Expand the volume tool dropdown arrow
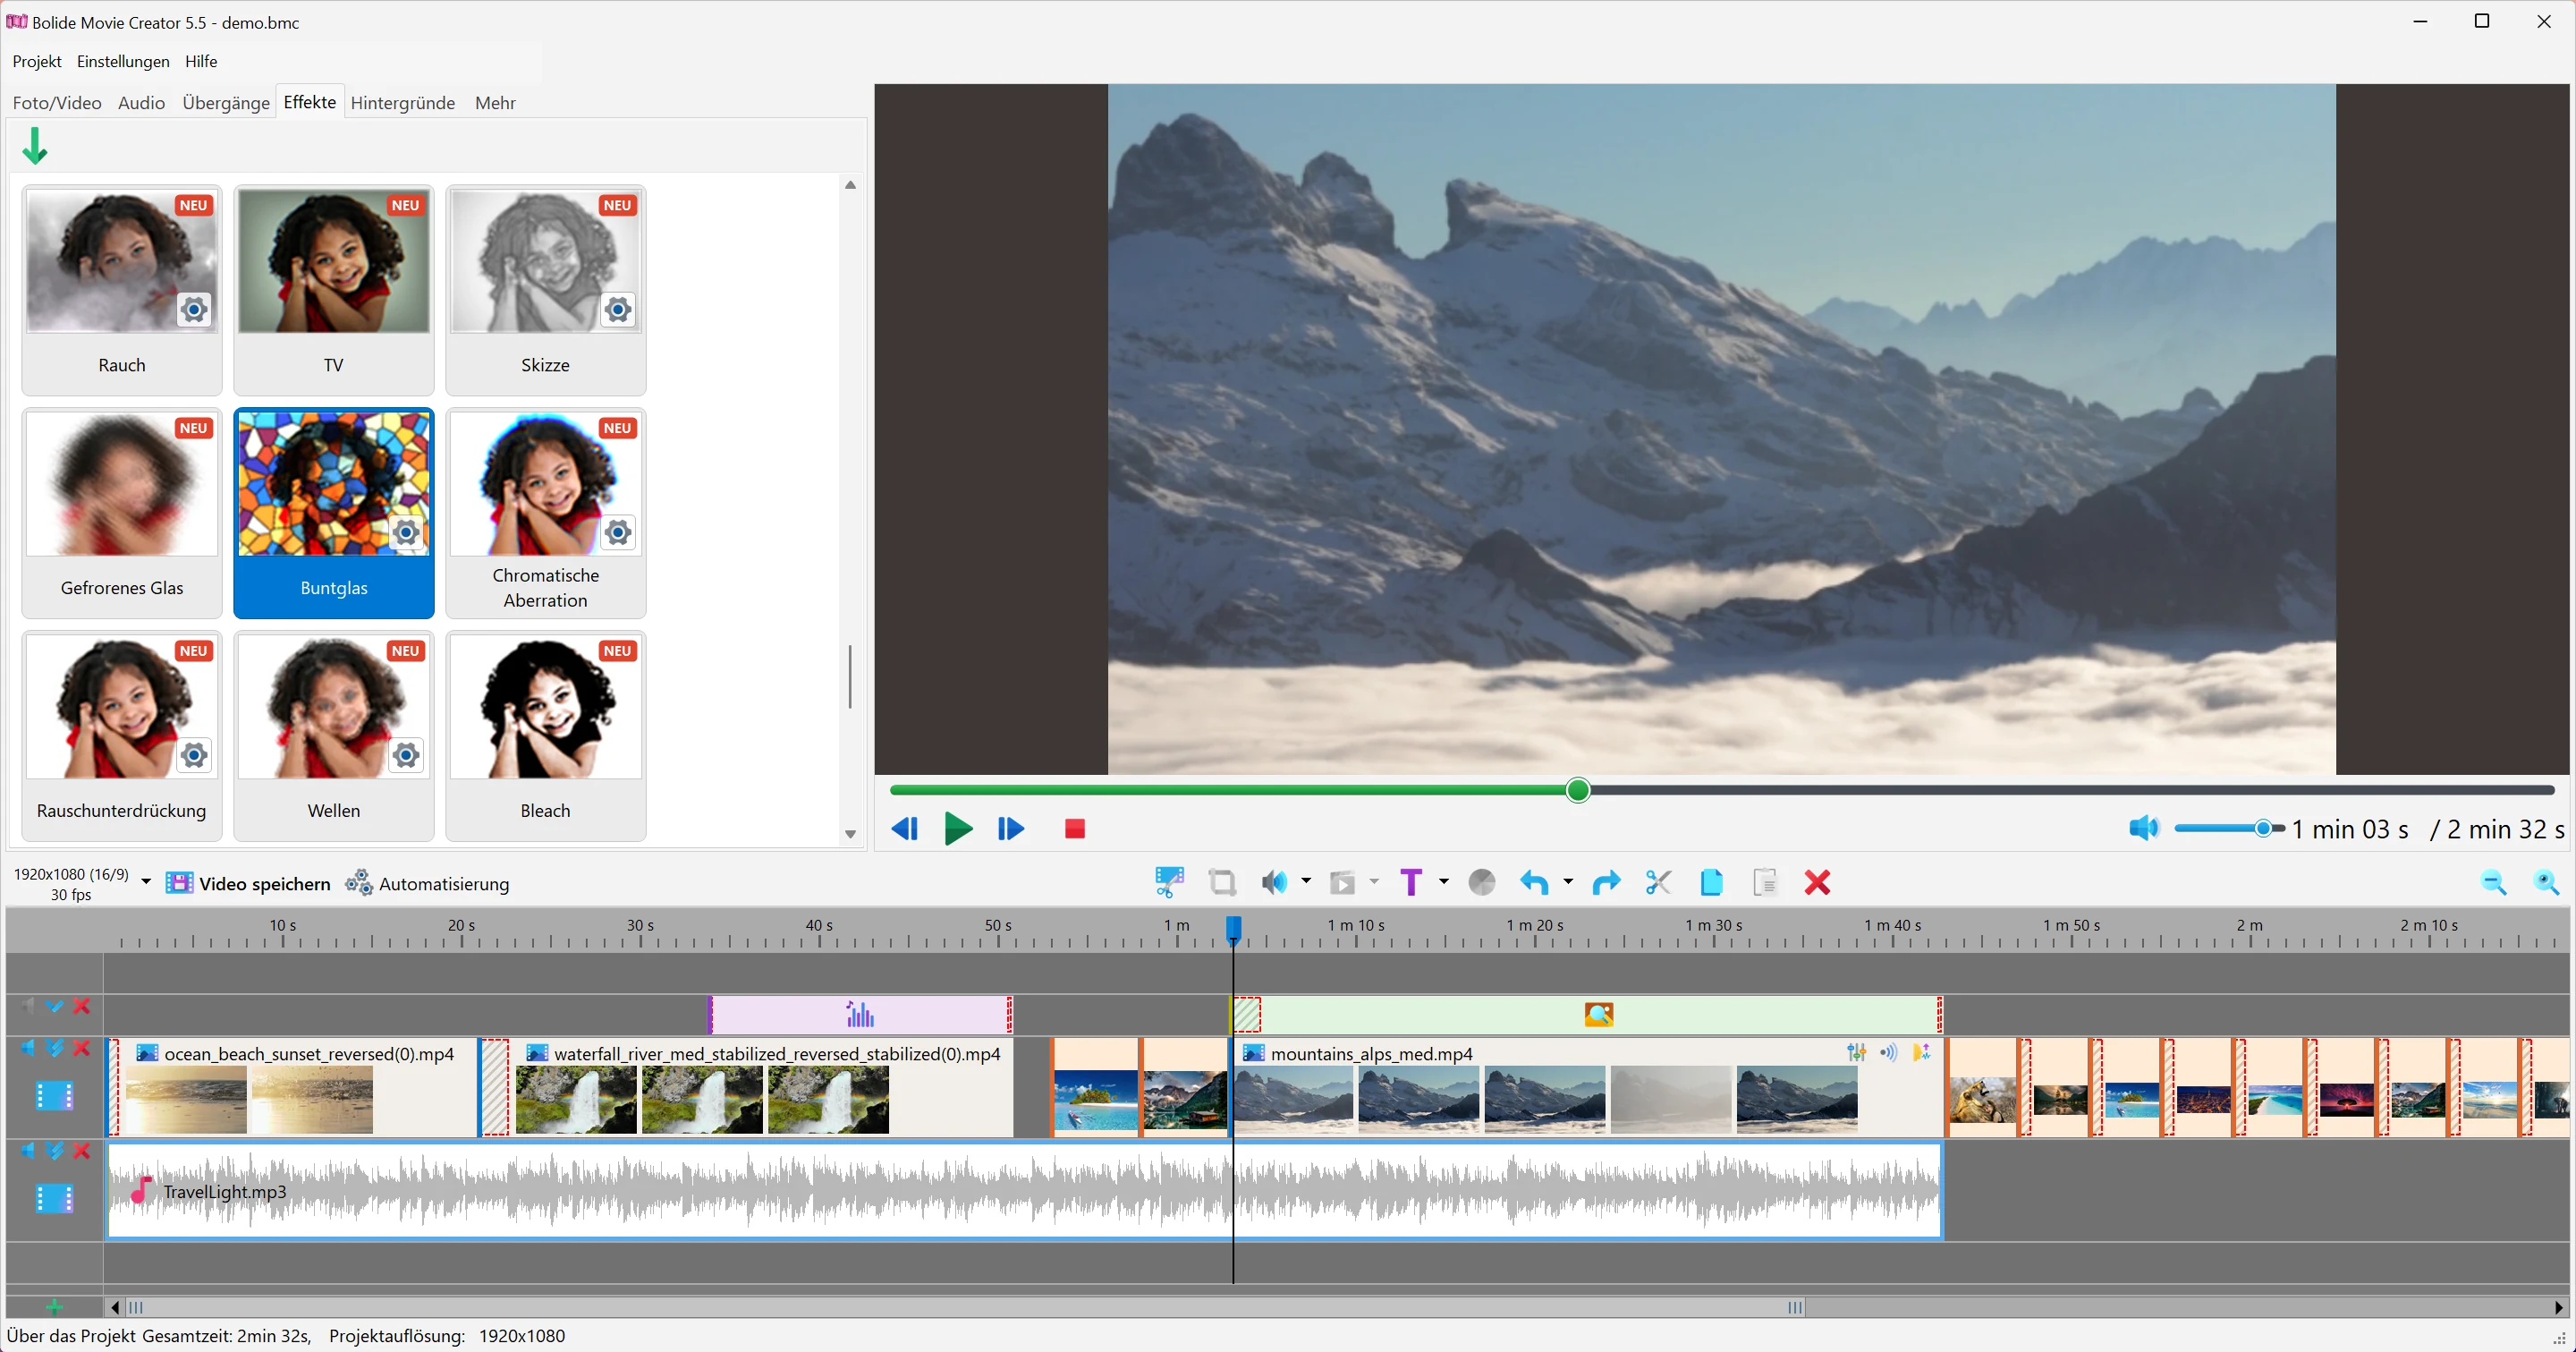2576x1352 pixels. pos(1306,882)
